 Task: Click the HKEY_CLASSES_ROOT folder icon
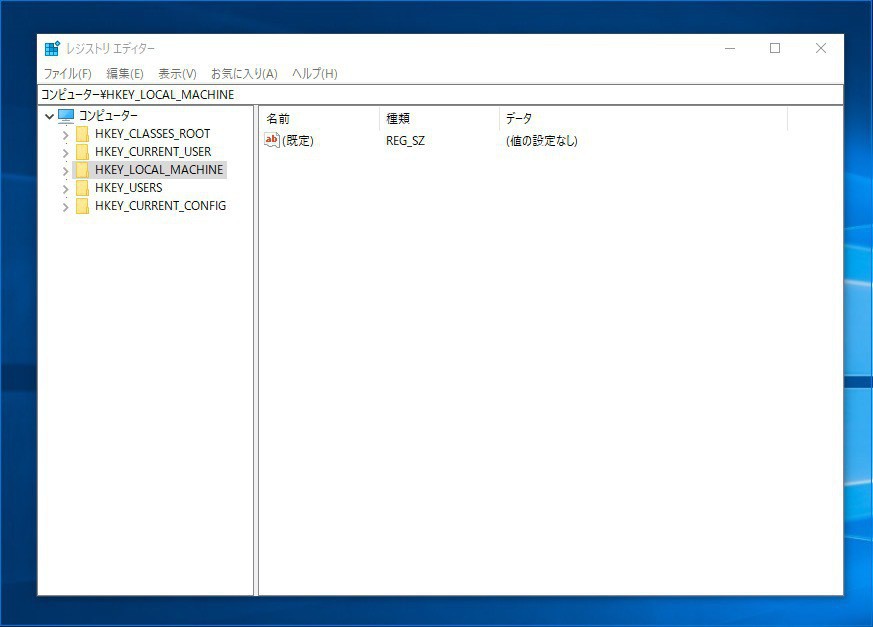coord(82,134)
